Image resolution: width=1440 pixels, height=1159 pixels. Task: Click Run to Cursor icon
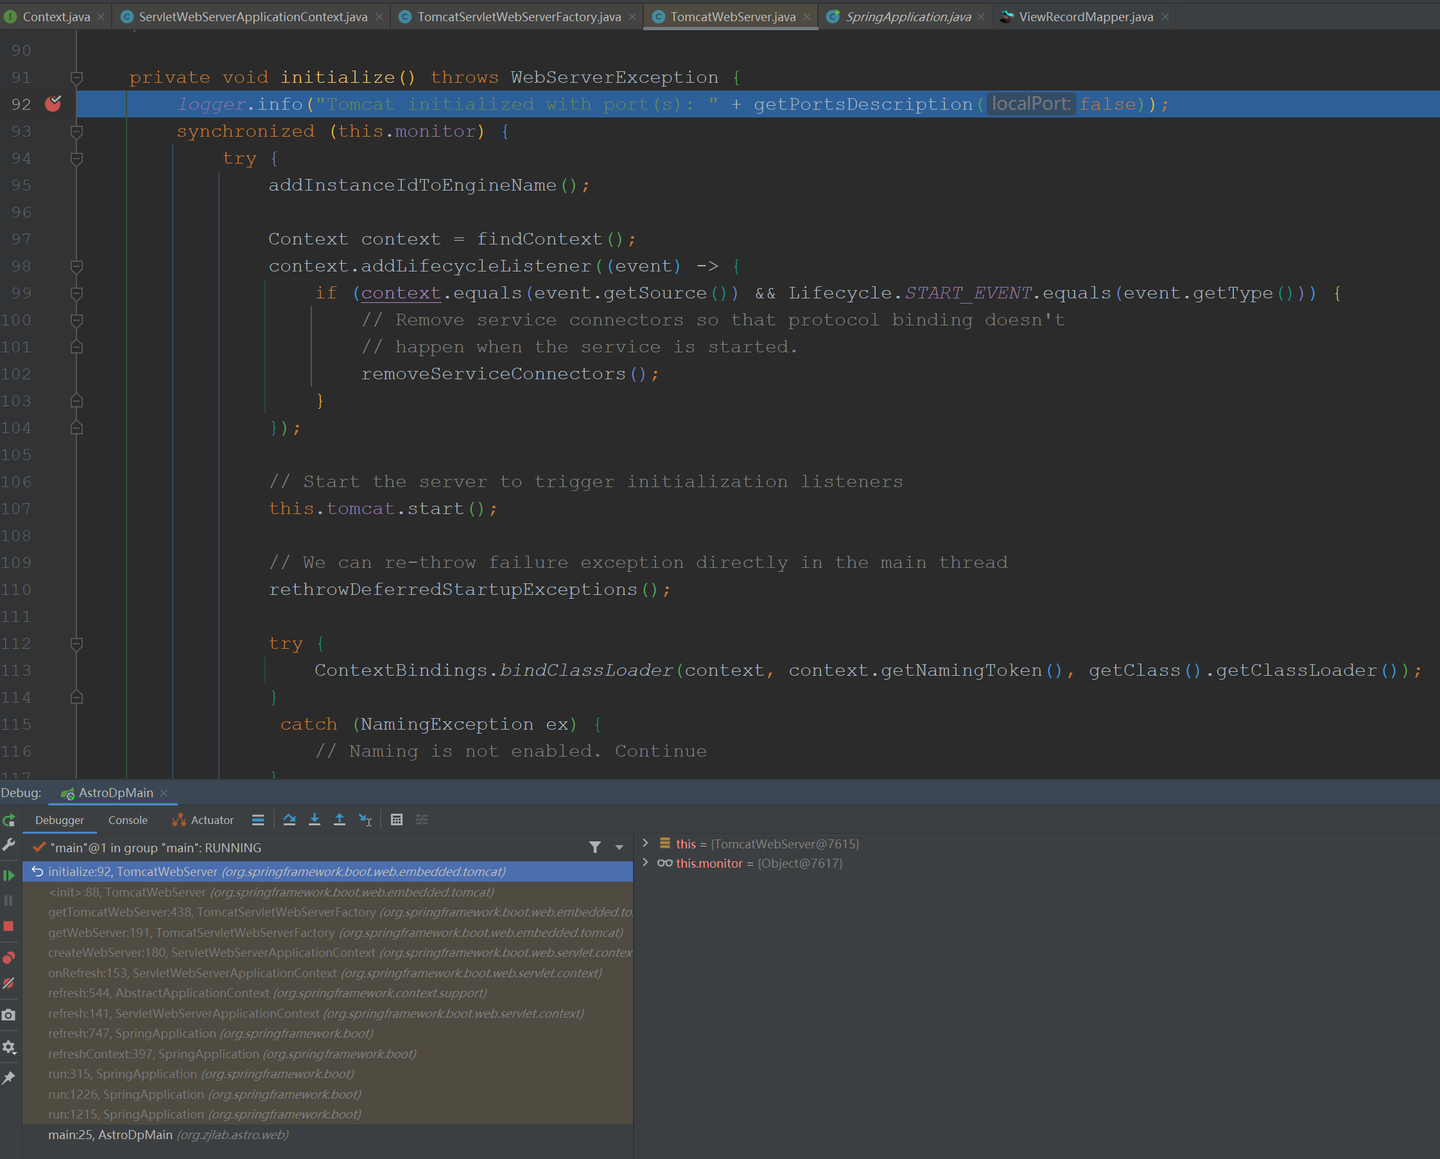click(x=366, y=820)
